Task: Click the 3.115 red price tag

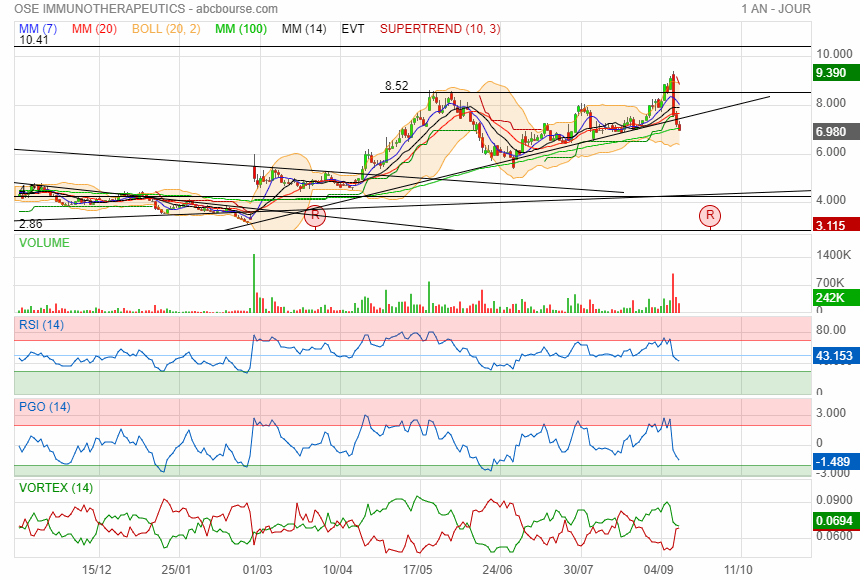Action: (836, 225)
